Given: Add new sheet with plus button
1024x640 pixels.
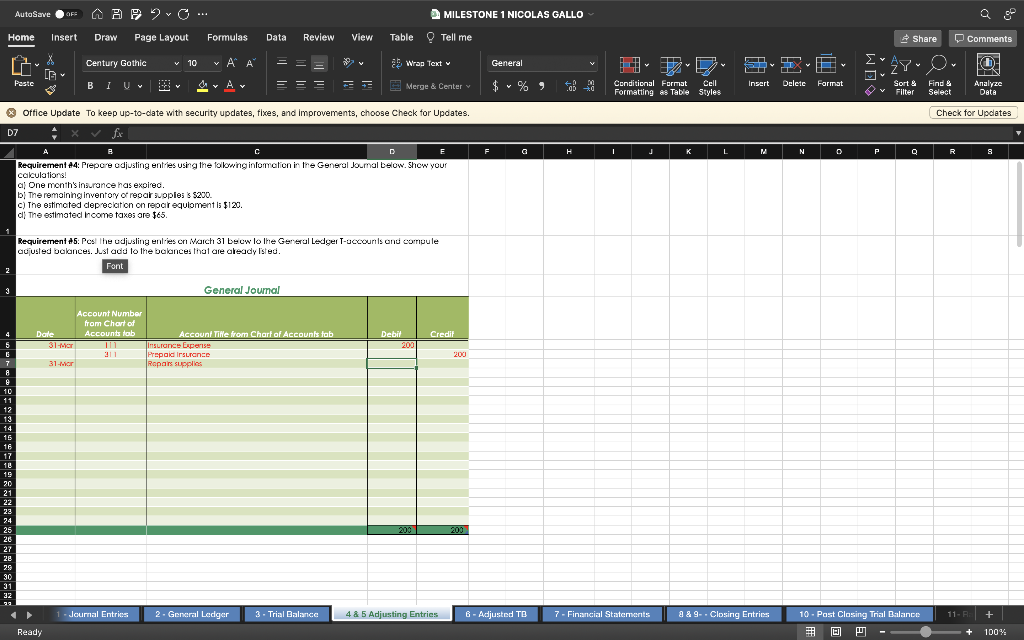Looking at the screenshot, I should (x=989, y=614).
